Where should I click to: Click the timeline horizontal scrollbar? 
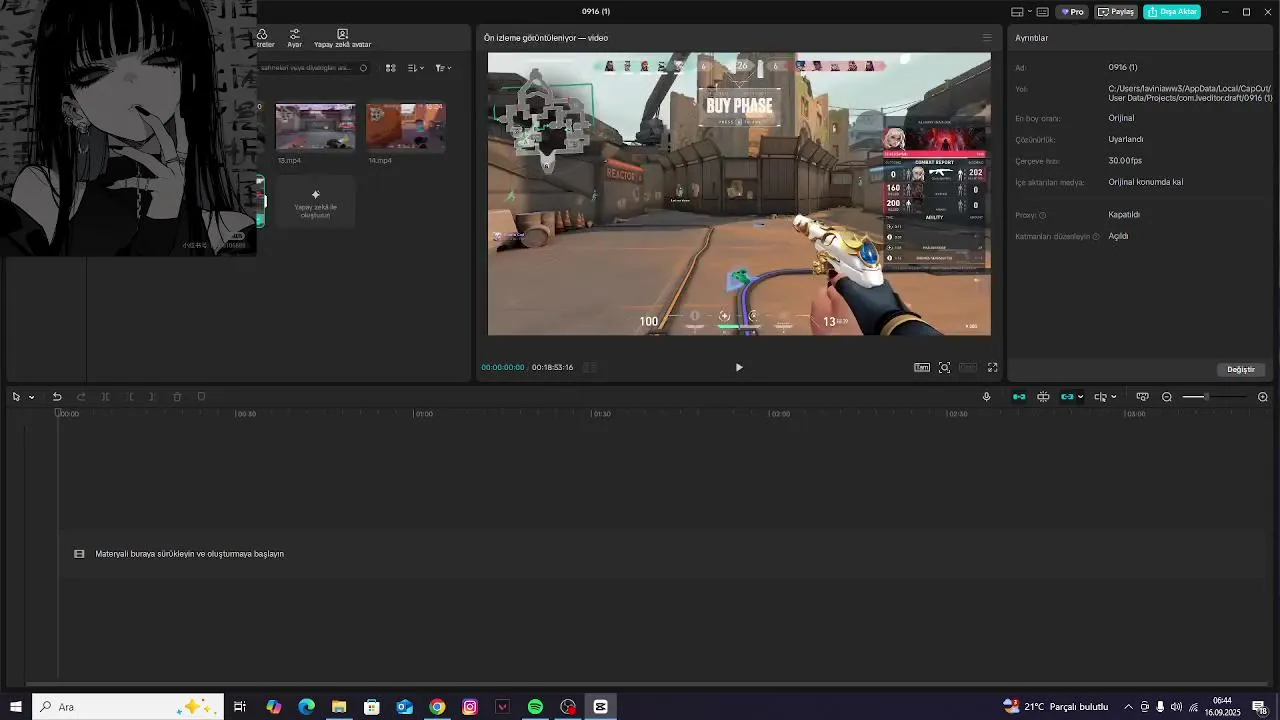coord(647,685)
